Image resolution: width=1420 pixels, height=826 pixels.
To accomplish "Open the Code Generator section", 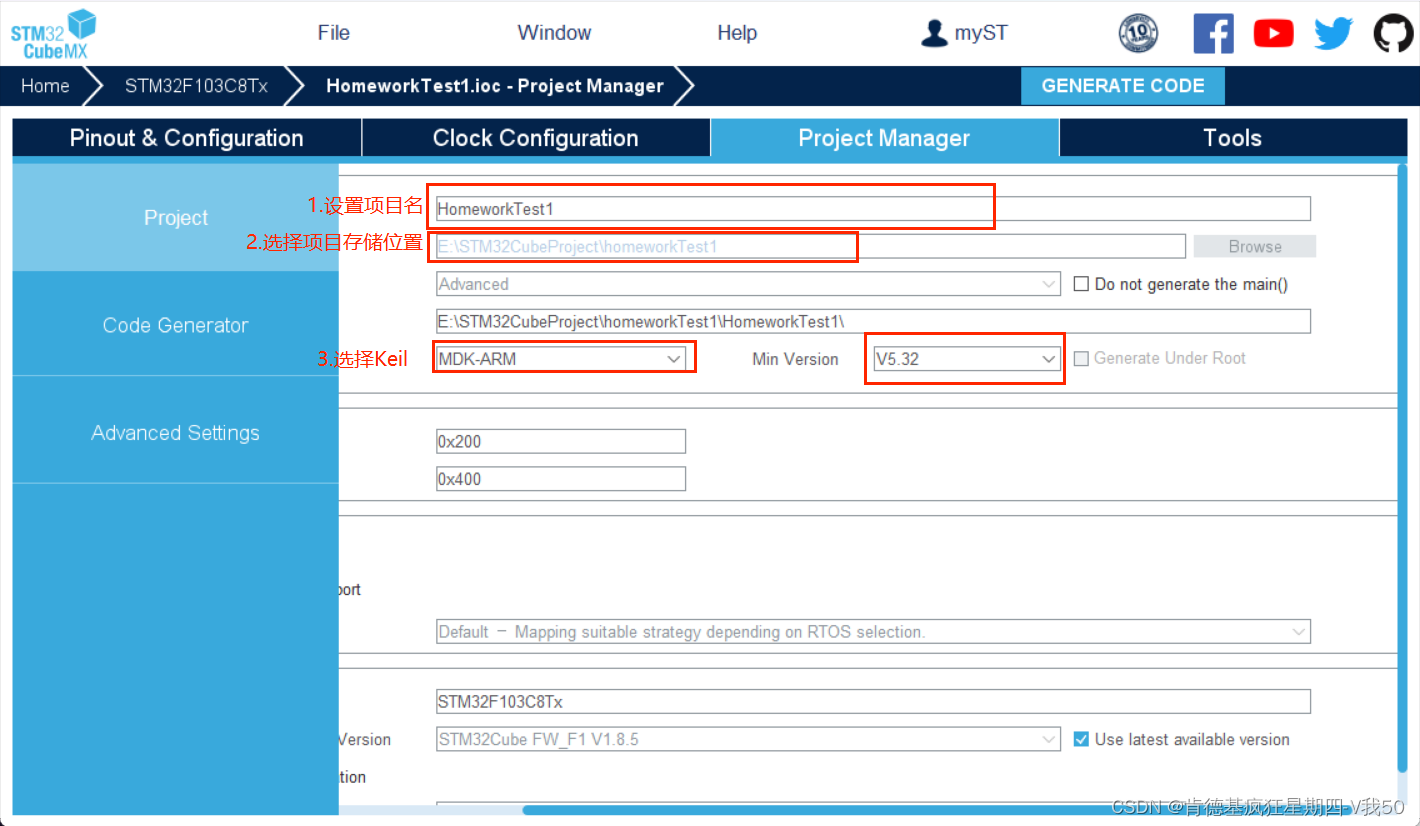I will pos(176,325).
